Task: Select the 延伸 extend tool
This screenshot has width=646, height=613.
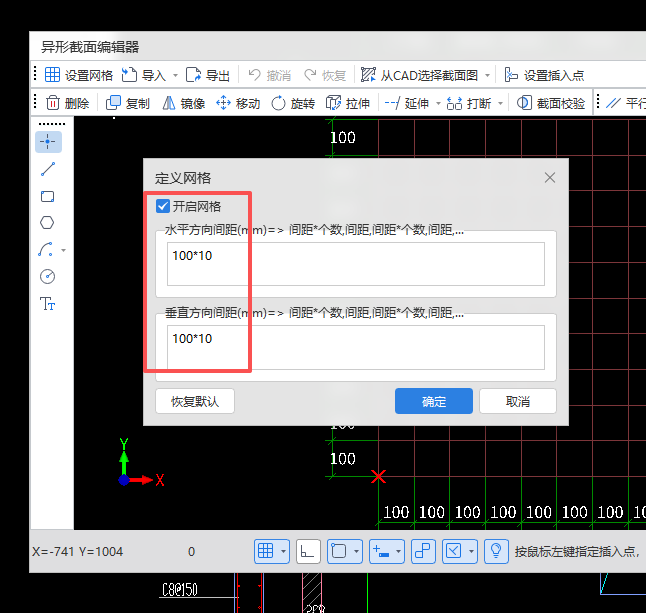Action: (407, 103)
